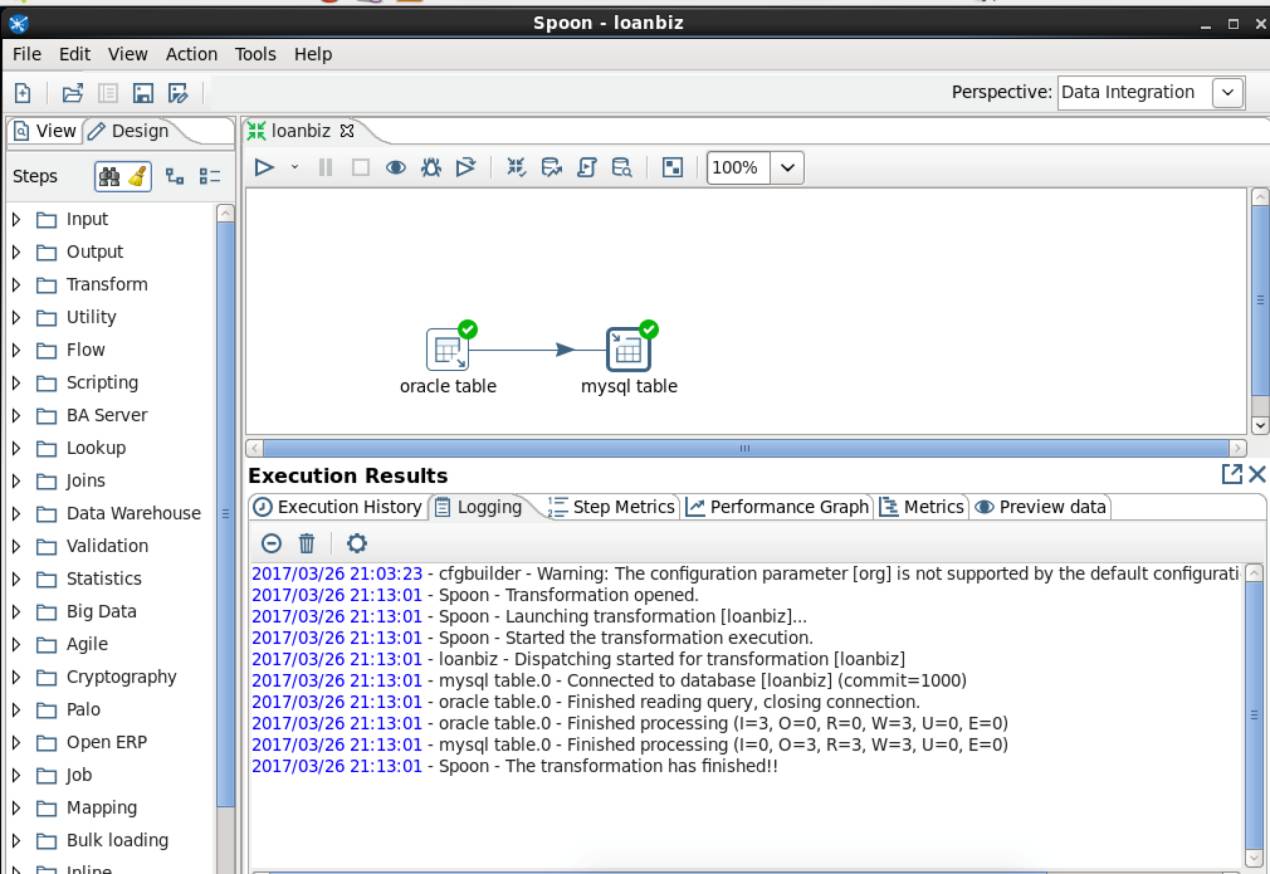Viewport: 1270px width, 874px height.
Task: Switch to the Design tab
Action: pos(128,131)
